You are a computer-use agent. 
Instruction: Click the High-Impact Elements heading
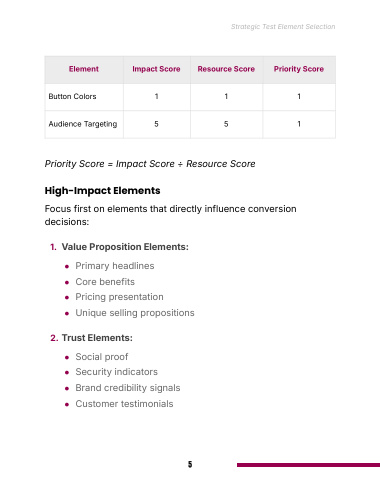pos(102,190)
